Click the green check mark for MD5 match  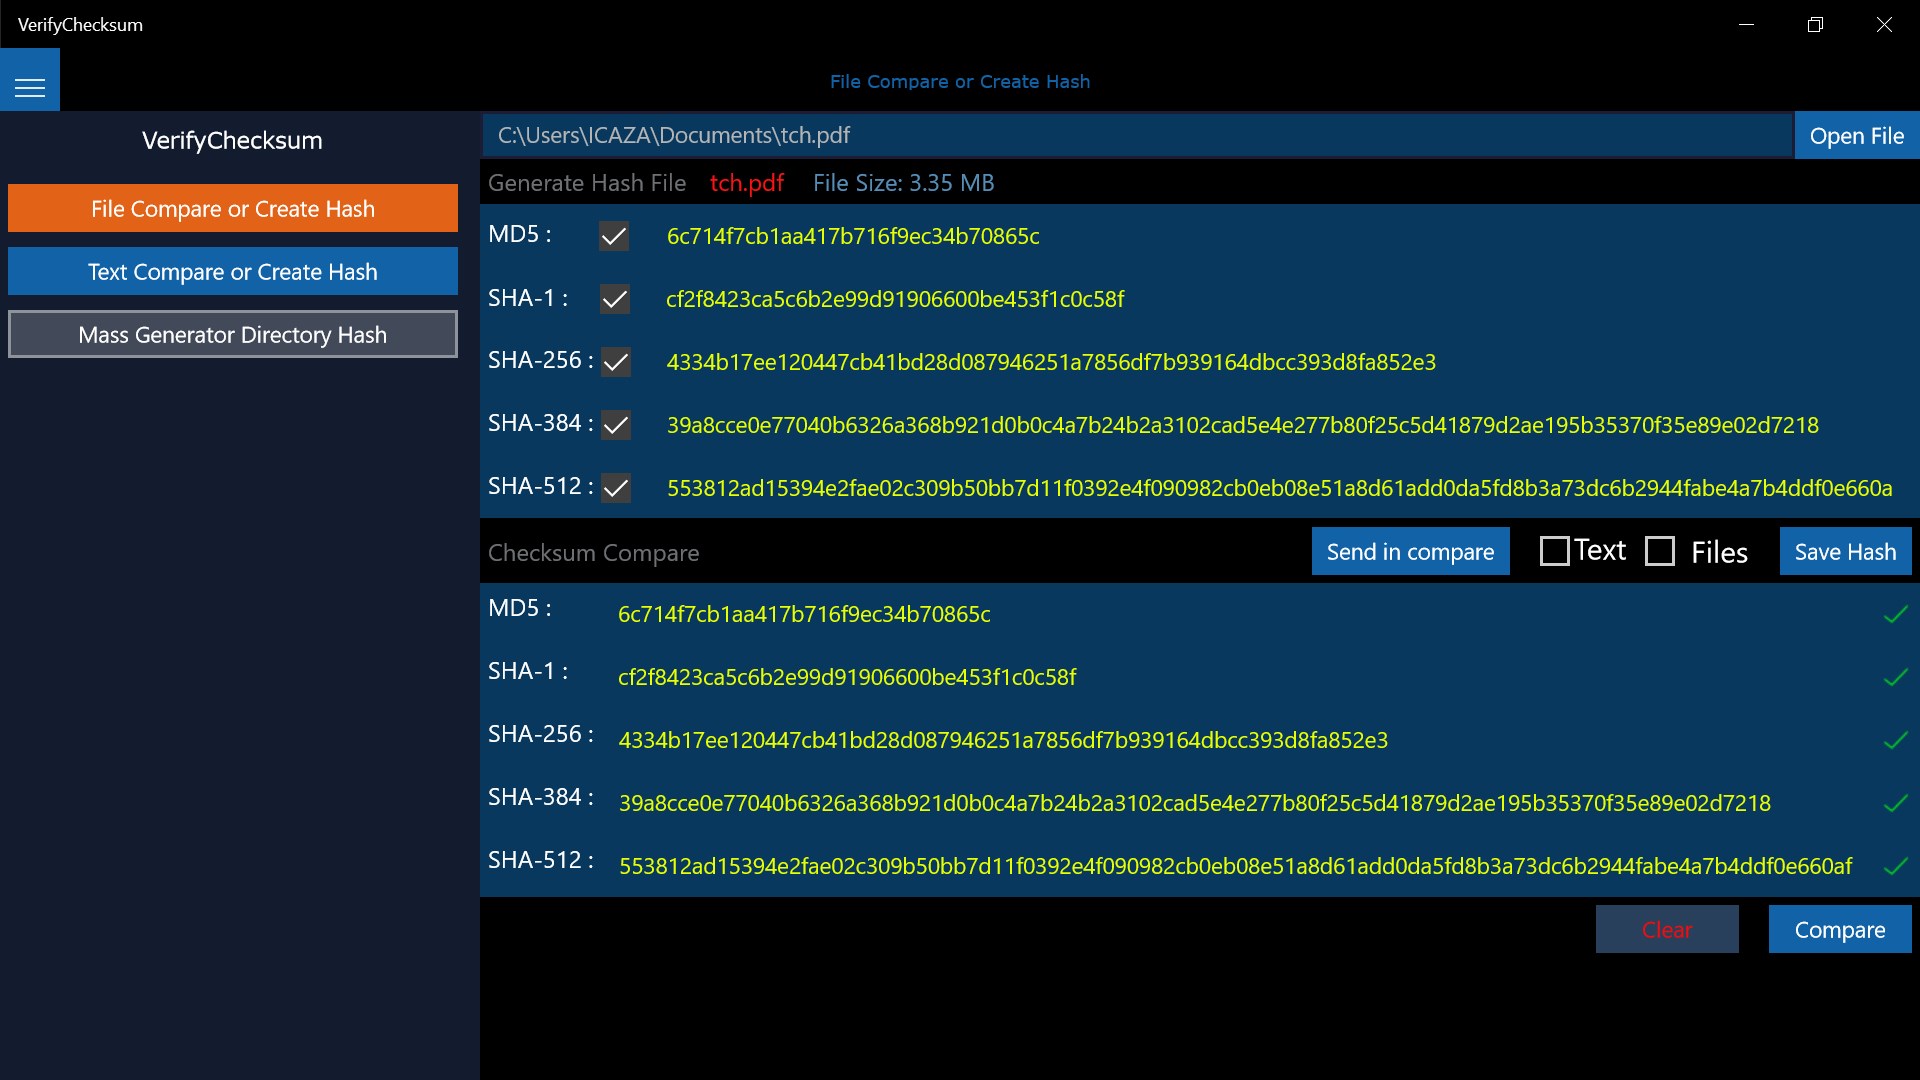coord(1895,615)
